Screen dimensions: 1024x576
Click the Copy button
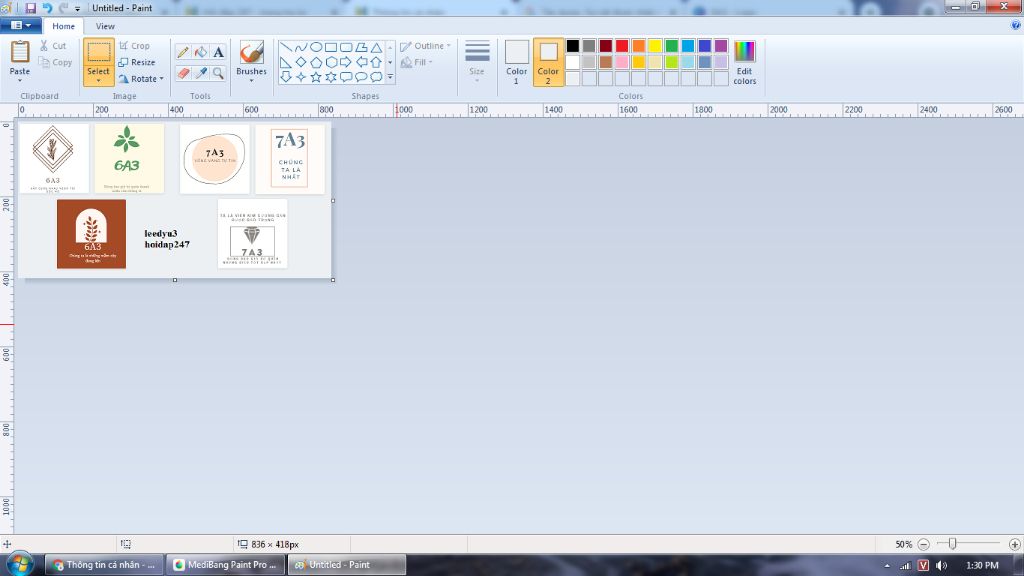pos(56,62)
